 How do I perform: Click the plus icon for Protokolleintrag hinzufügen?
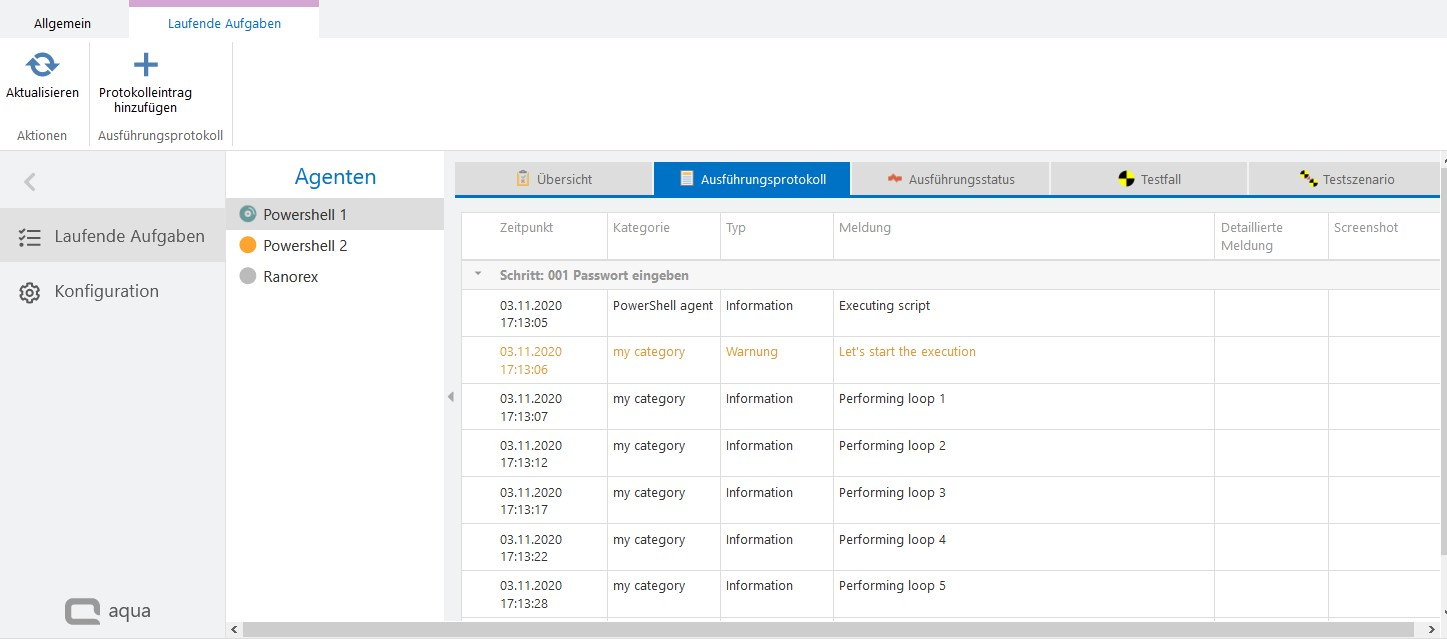[x=145, y=66]
